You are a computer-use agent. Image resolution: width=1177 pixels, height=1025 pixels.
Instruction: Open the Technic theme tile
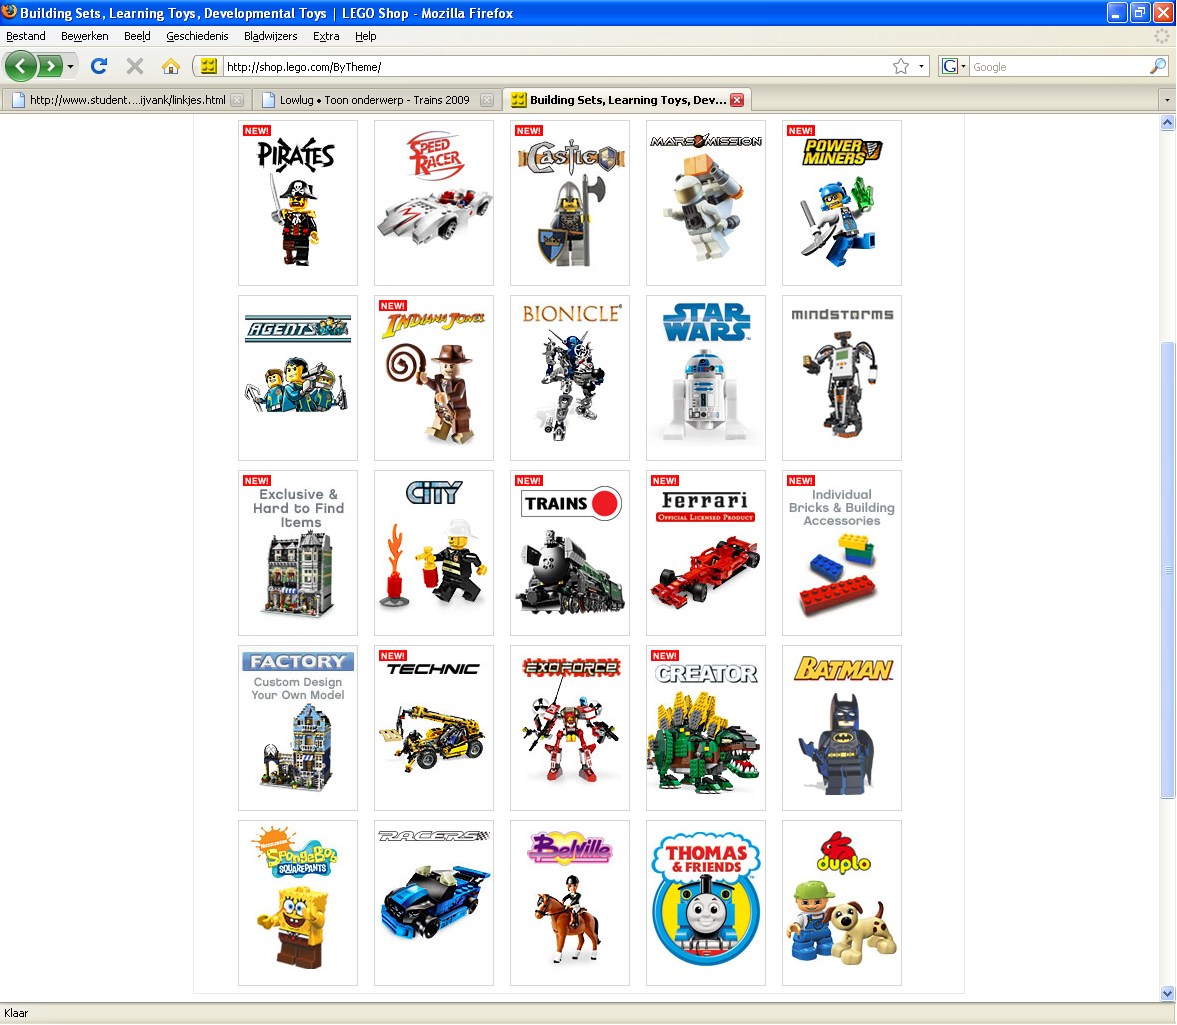434,727
